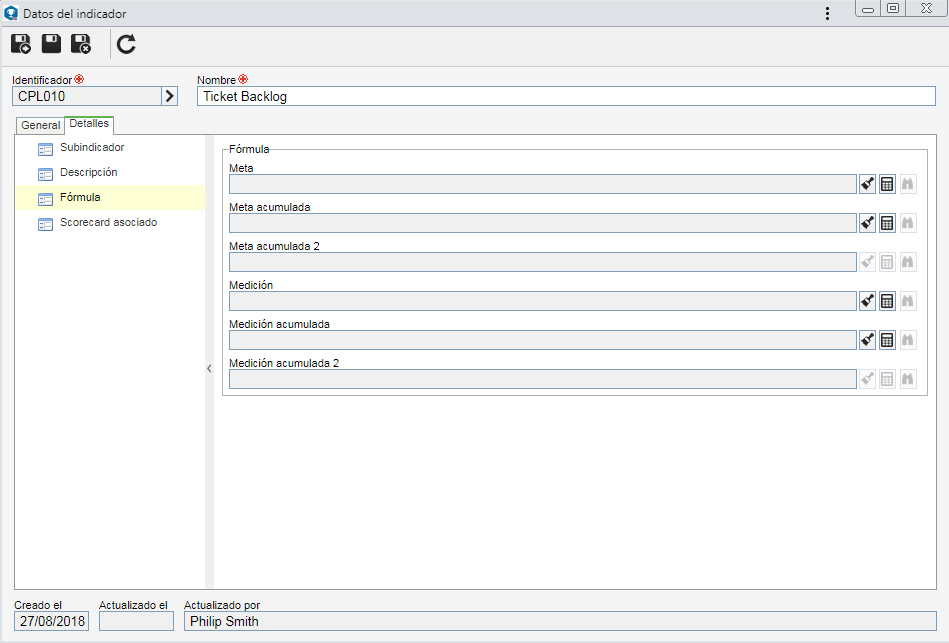Click eraser icon for Medición acumulada 2
This screenshot has height=643, width=949.
coord(867,379)
